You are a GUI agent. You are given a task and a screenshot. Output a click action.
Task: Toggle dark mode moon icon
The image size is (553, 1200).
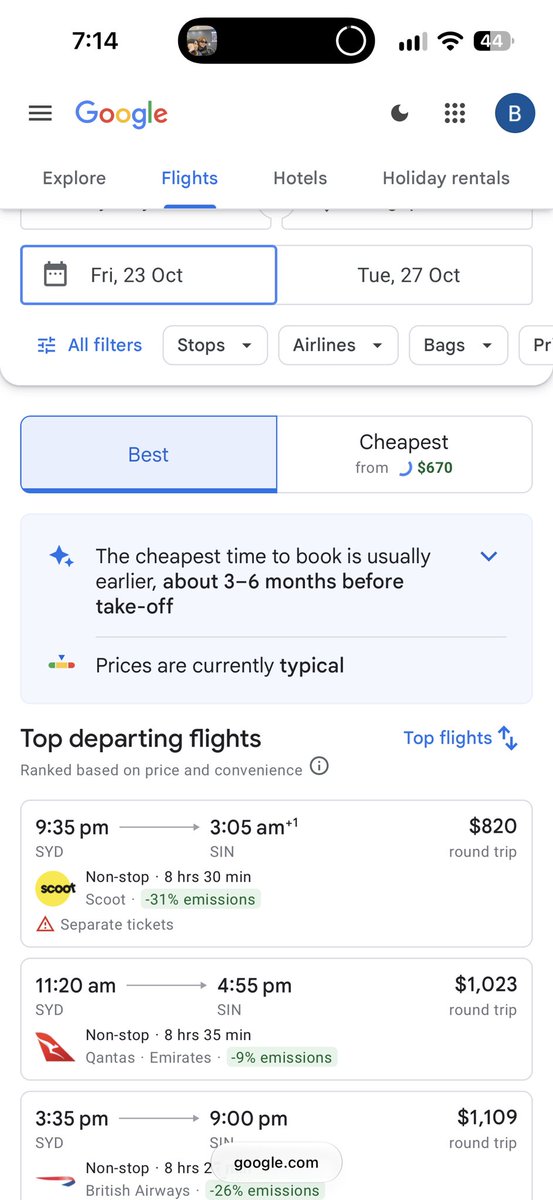point(400,114)
